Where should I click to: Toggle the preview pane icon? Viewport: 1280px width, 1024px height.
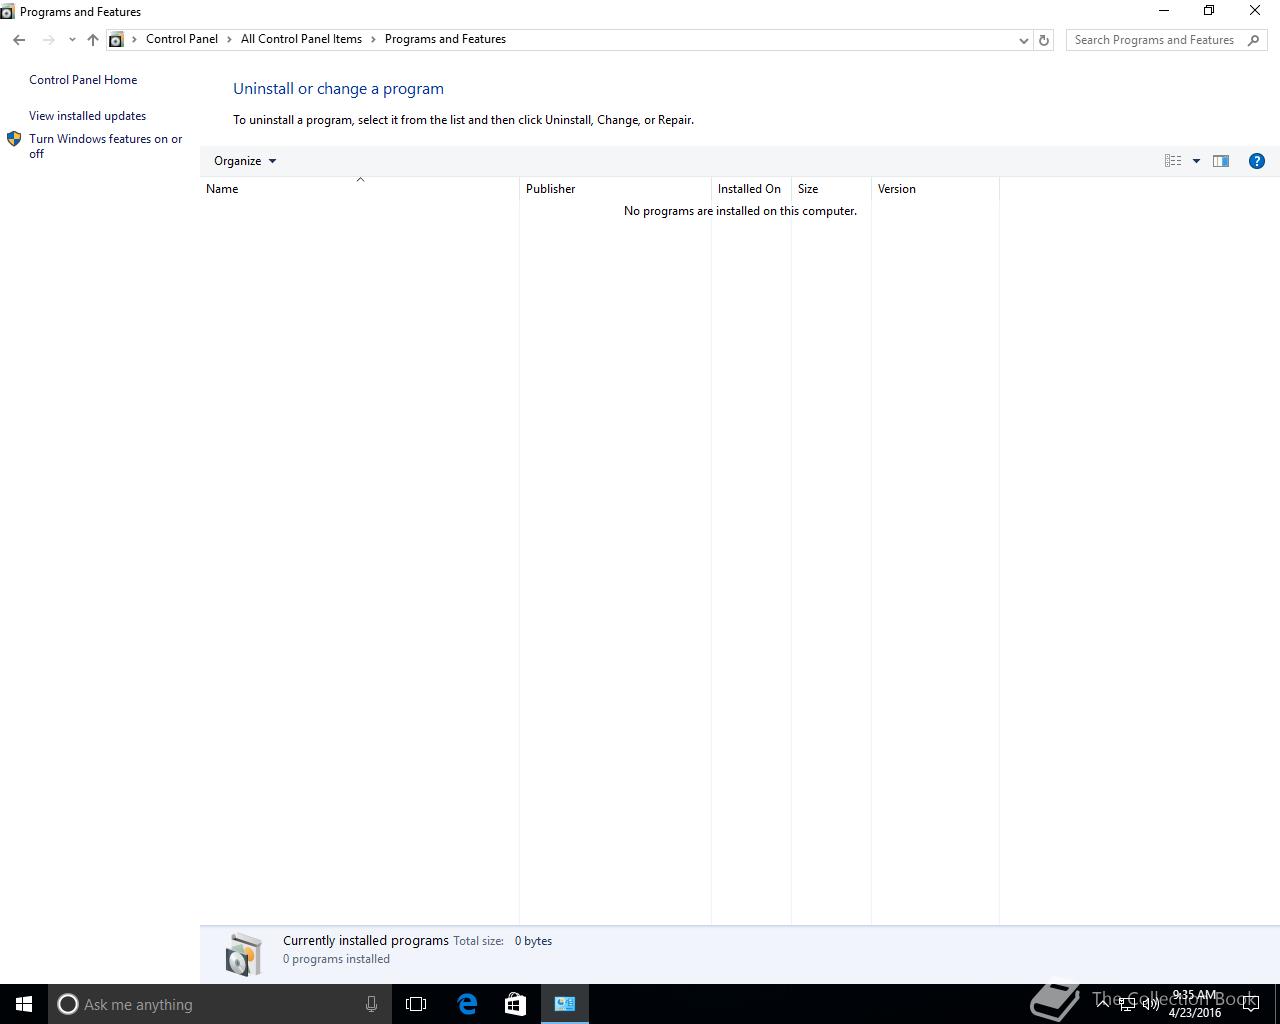point(1221,161)
